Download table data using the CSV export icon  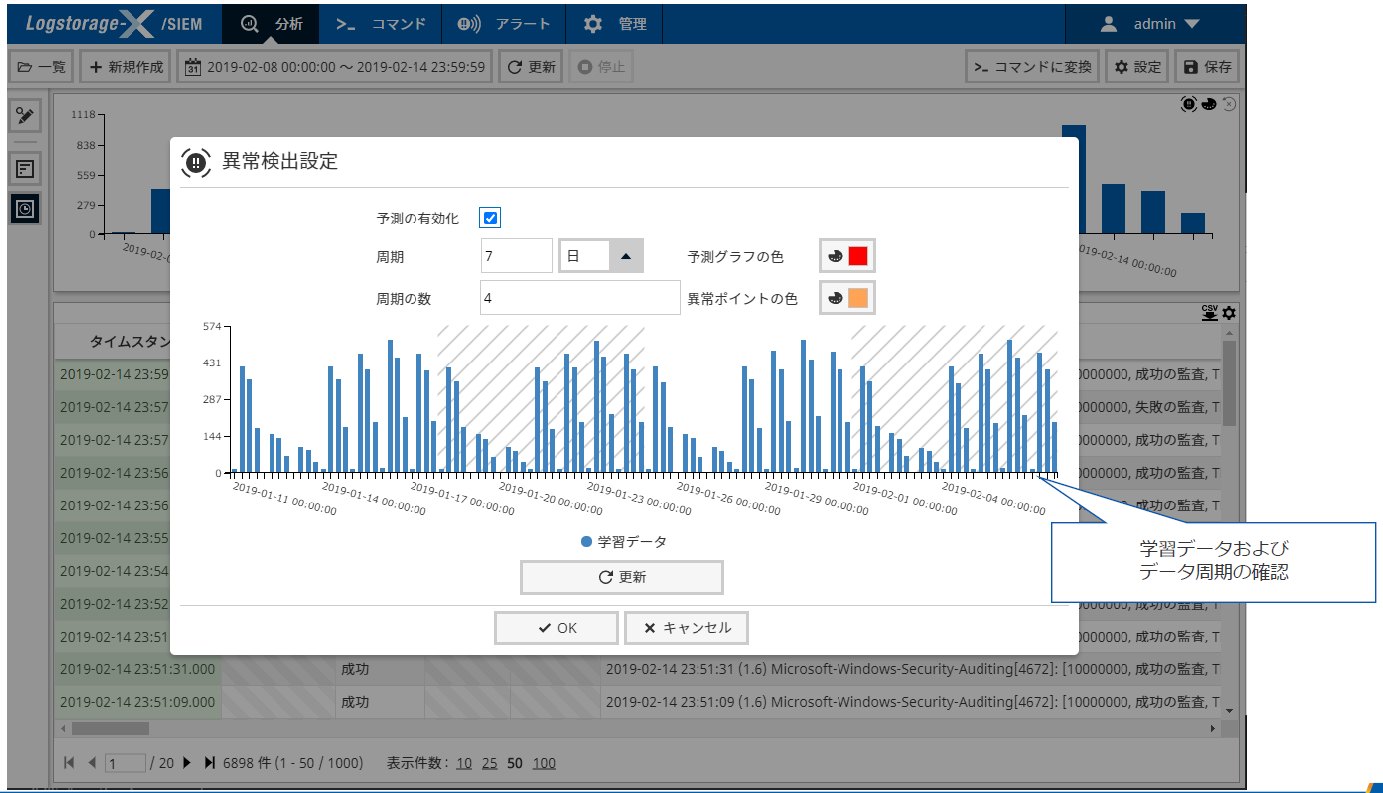1210,314
